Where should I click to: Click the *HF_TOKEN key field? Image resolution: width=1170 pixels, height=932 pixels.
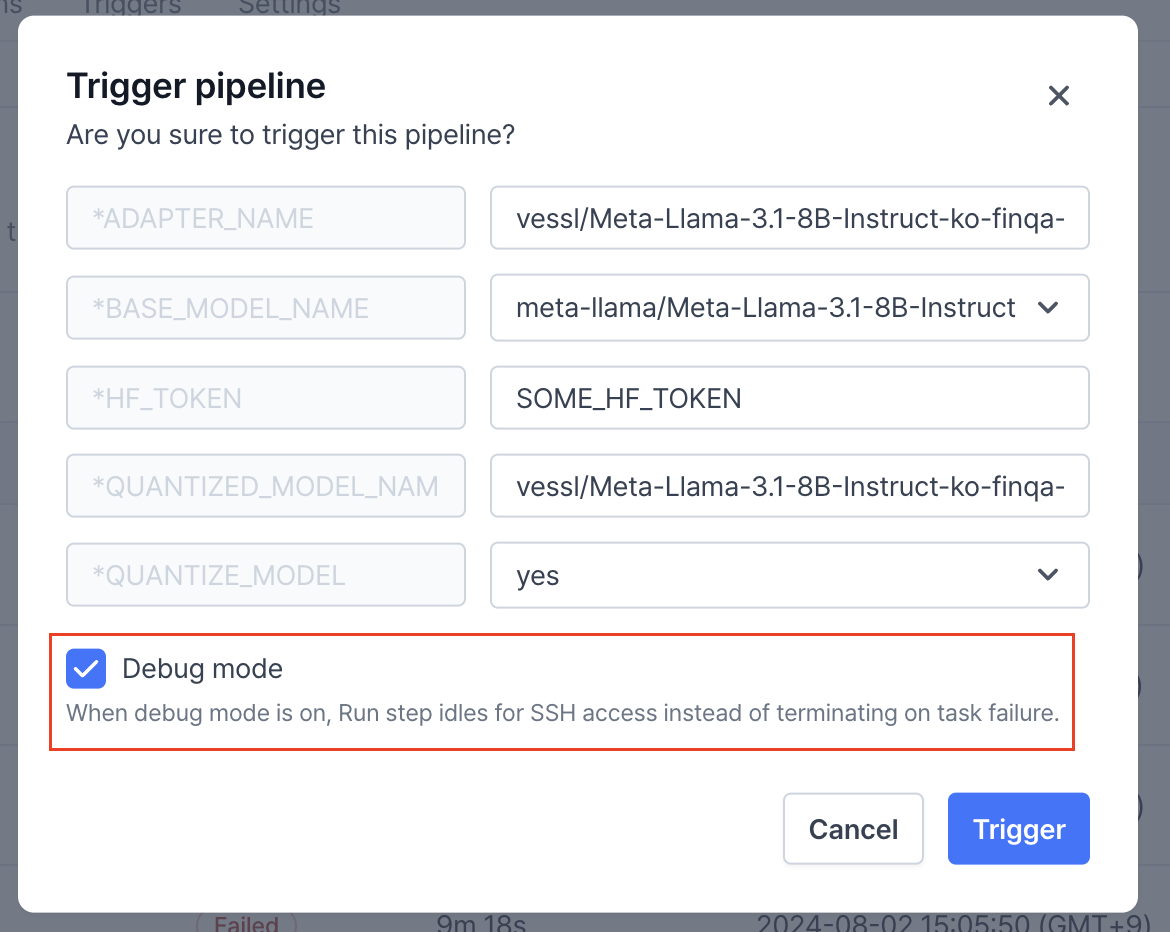pyautogui.click(x=265, y=398)
